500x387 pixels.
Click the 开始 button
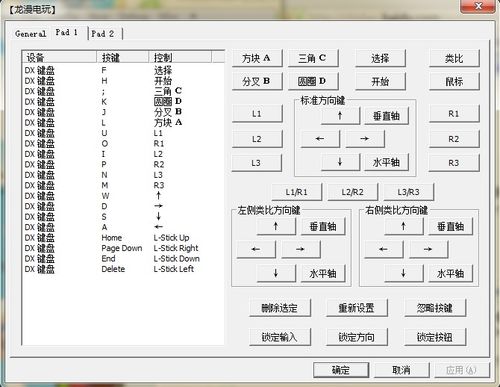point(380,81)
